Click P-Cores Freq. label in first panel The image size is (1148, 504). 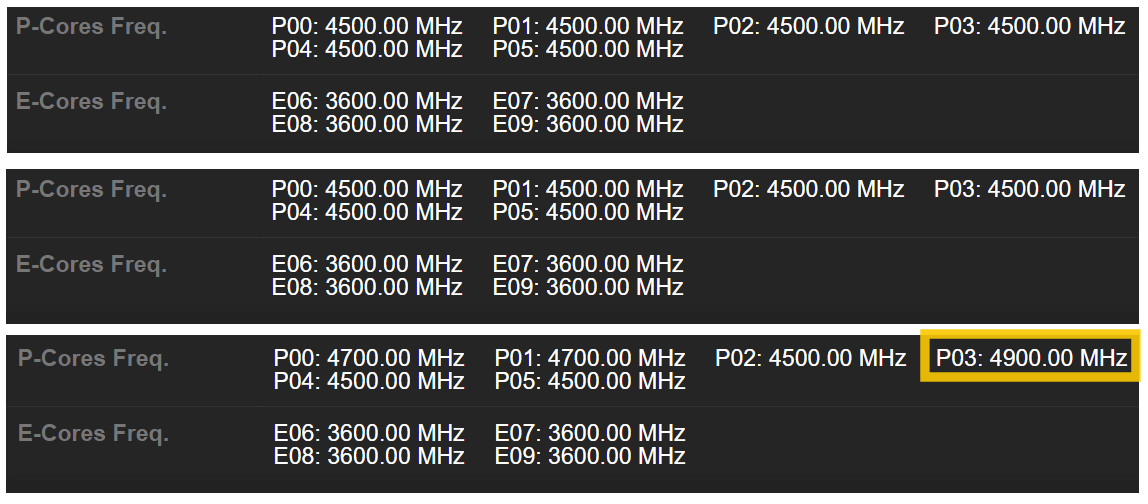[92, 27]
